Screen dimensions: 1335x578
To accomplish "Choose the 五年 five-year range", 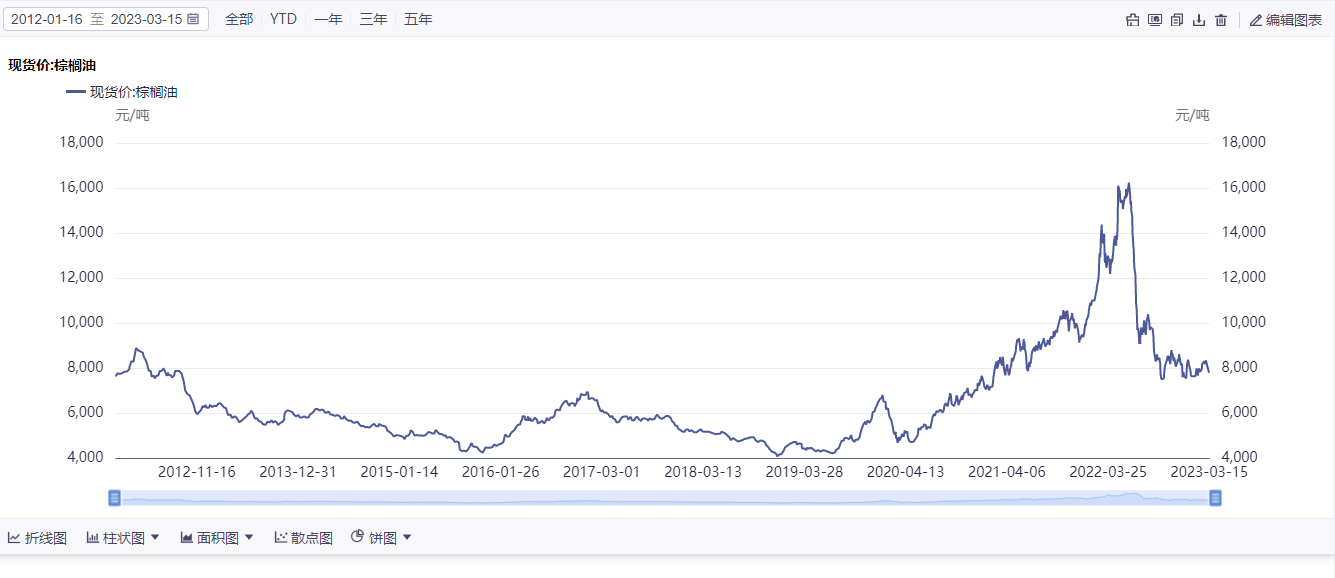I will [x=418, y=19].
